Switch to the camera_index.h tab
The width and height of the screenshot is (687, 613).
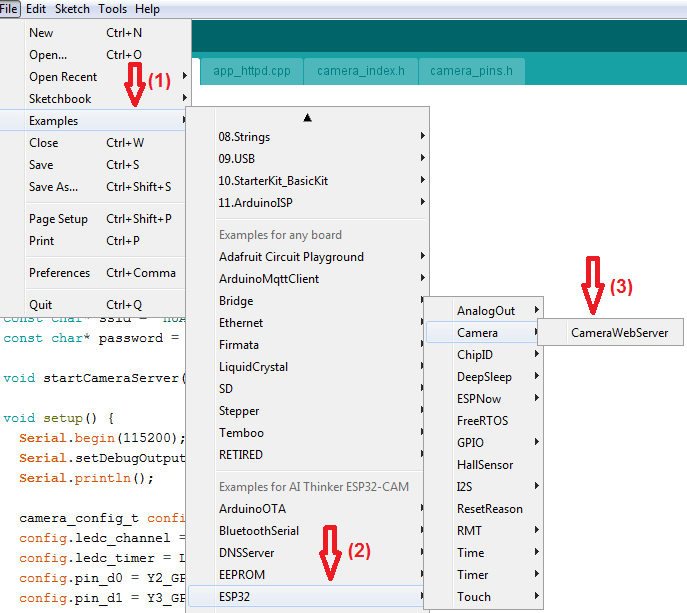tap(361, 71)
